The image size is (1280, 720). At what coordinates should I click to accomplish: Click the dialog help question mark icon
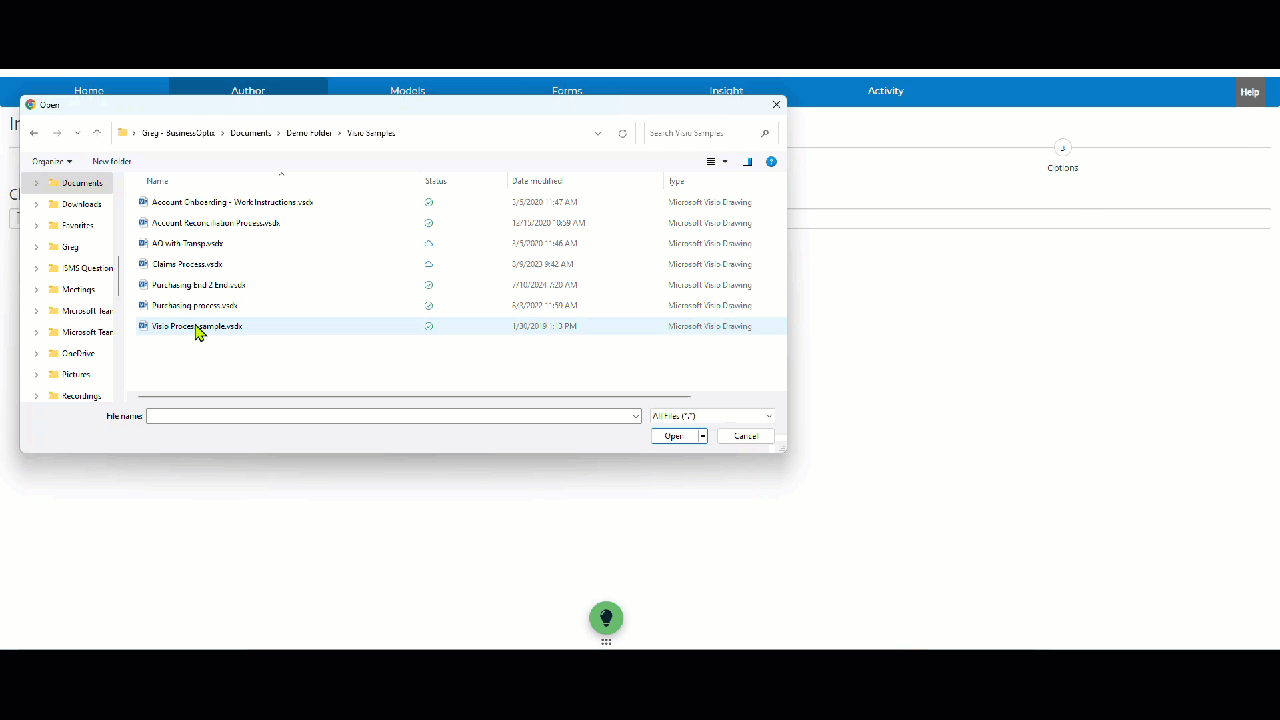(771, 162)
